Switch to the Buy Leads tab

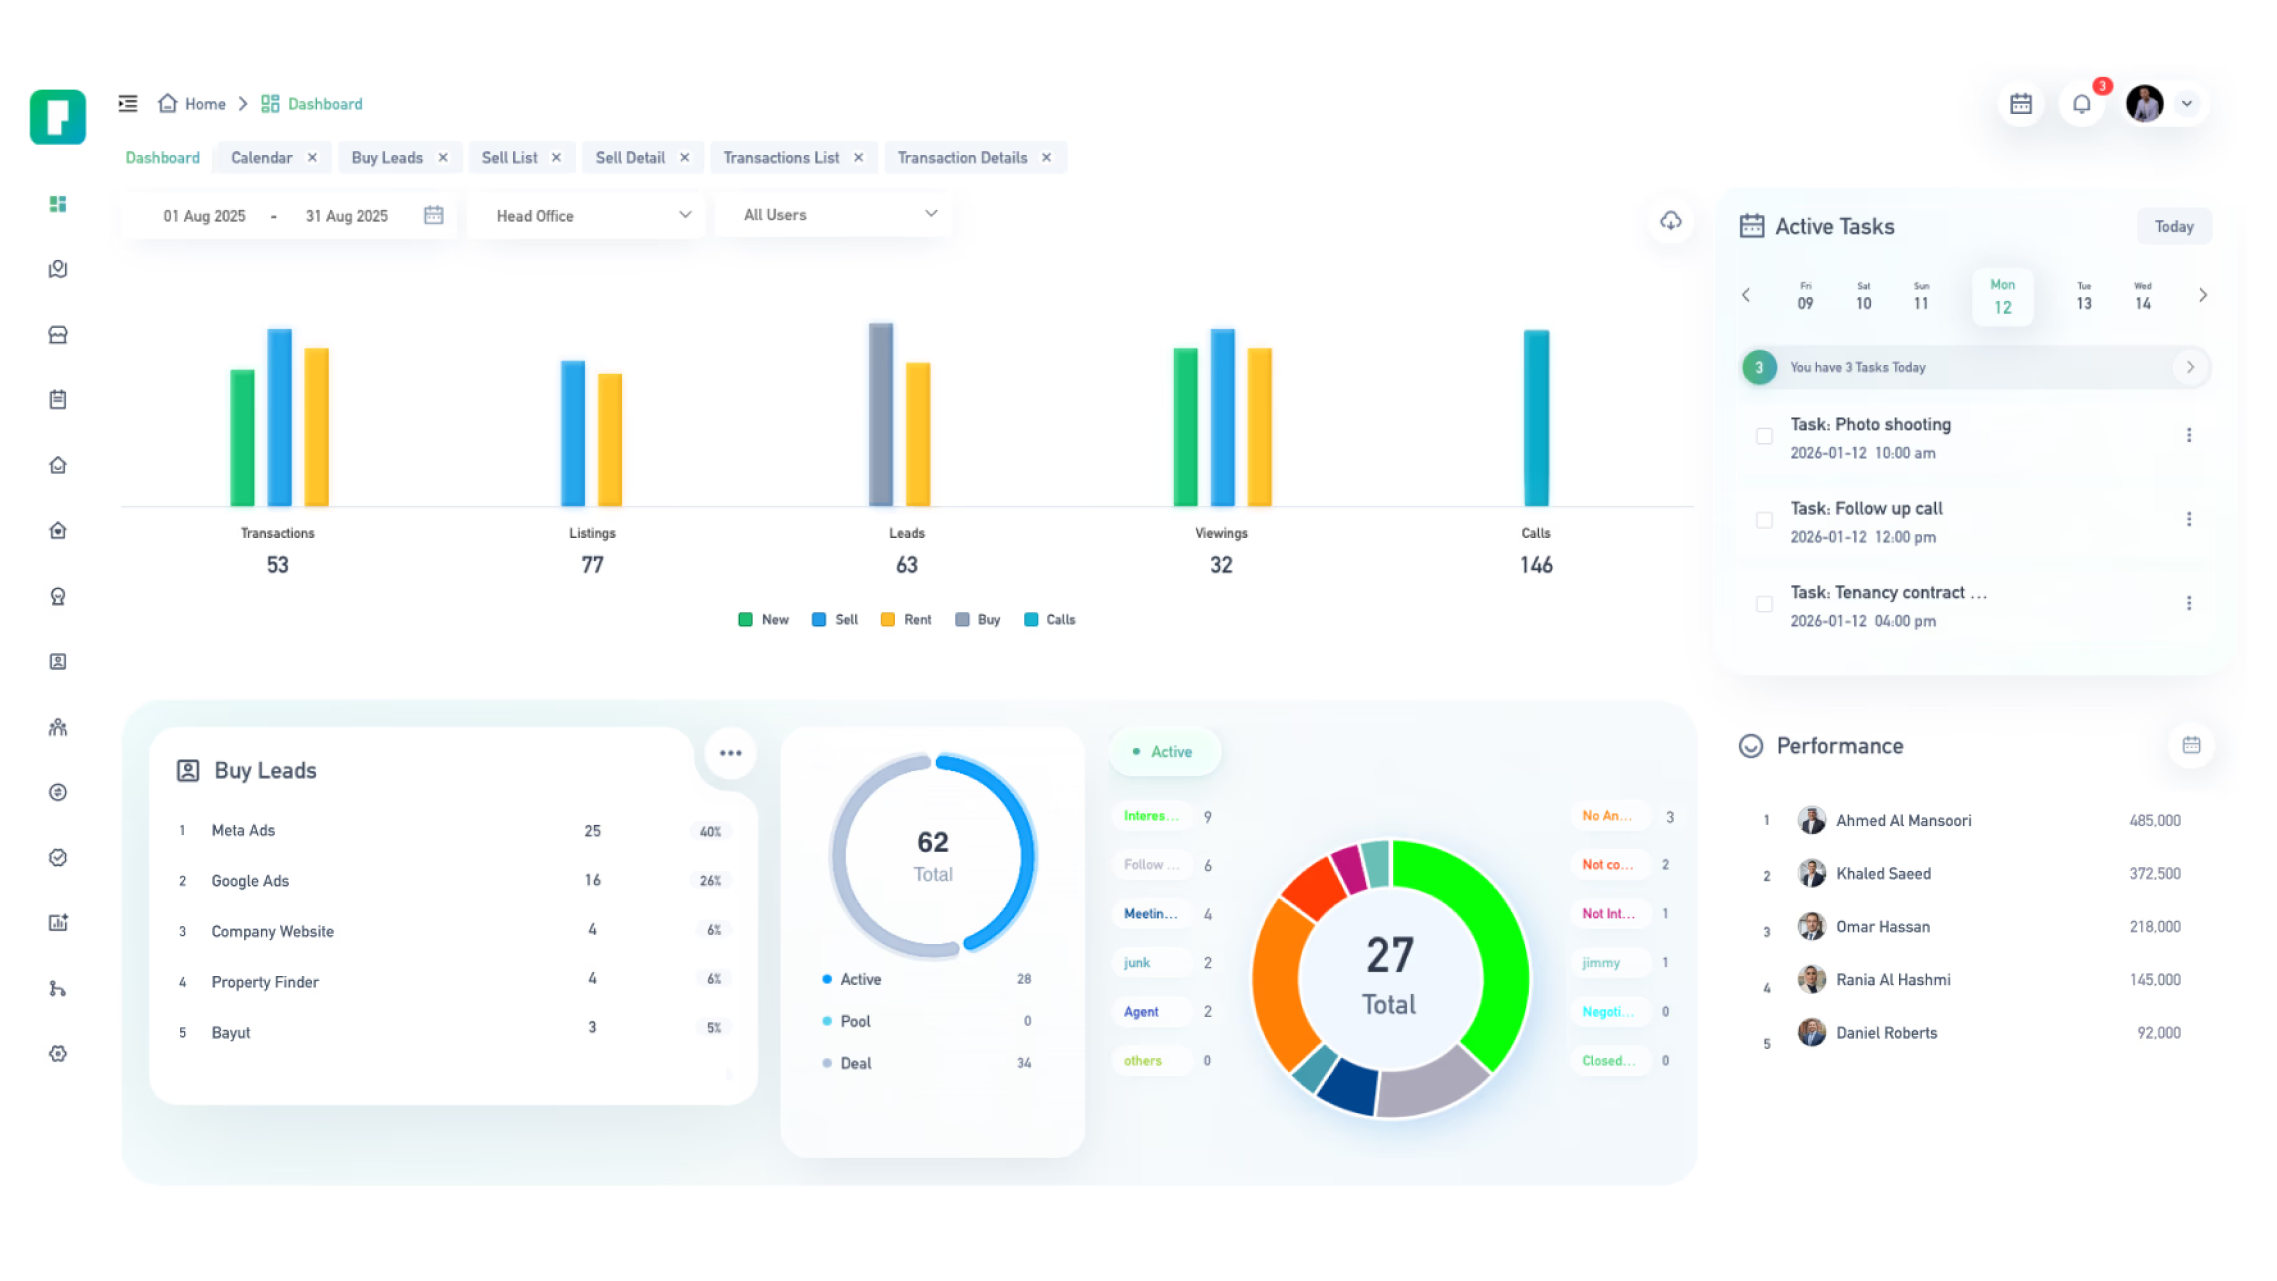(x=387, y=158)
